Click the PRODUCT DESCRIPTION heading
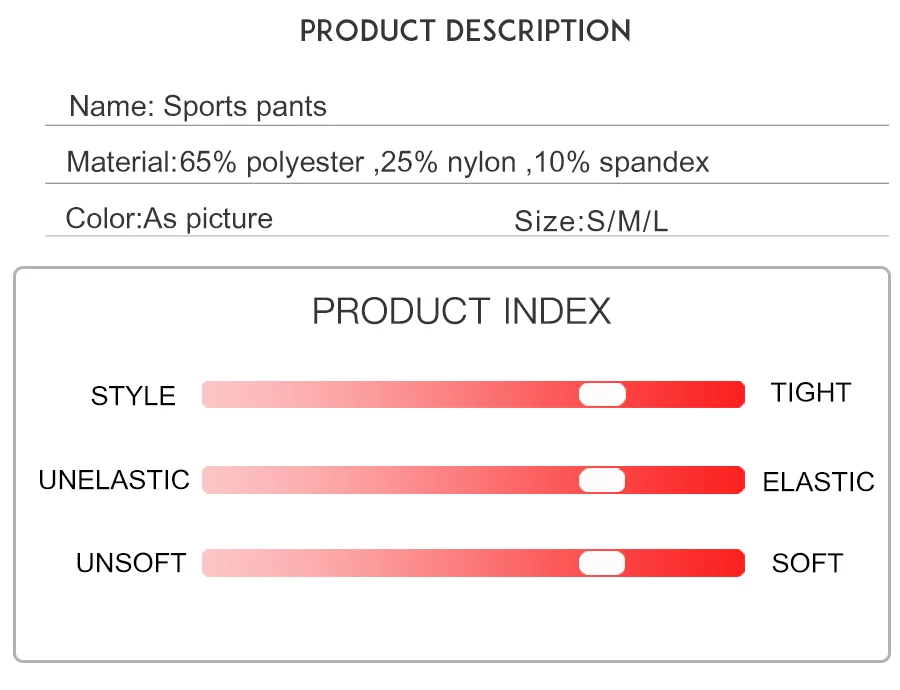 [465, 31]
